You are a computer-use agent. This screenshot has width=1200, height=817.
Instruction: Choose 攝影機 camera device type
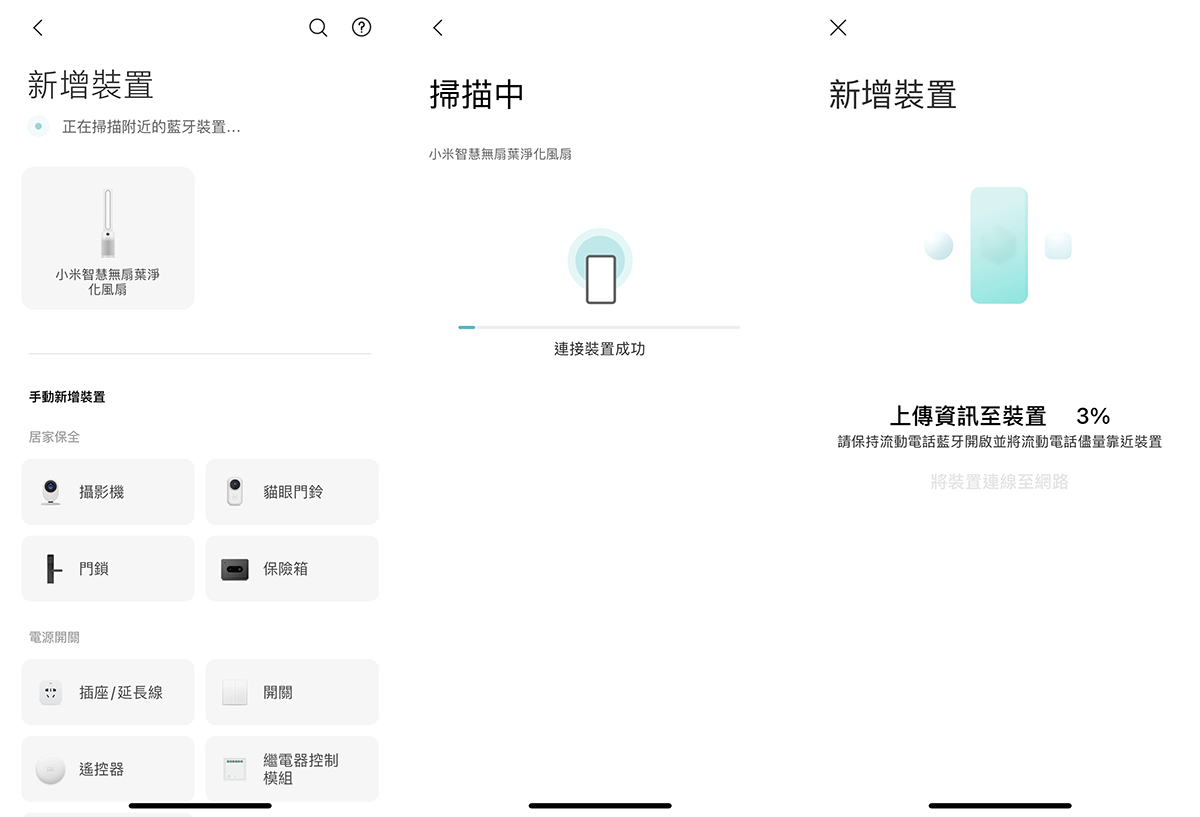coord(108,492)
